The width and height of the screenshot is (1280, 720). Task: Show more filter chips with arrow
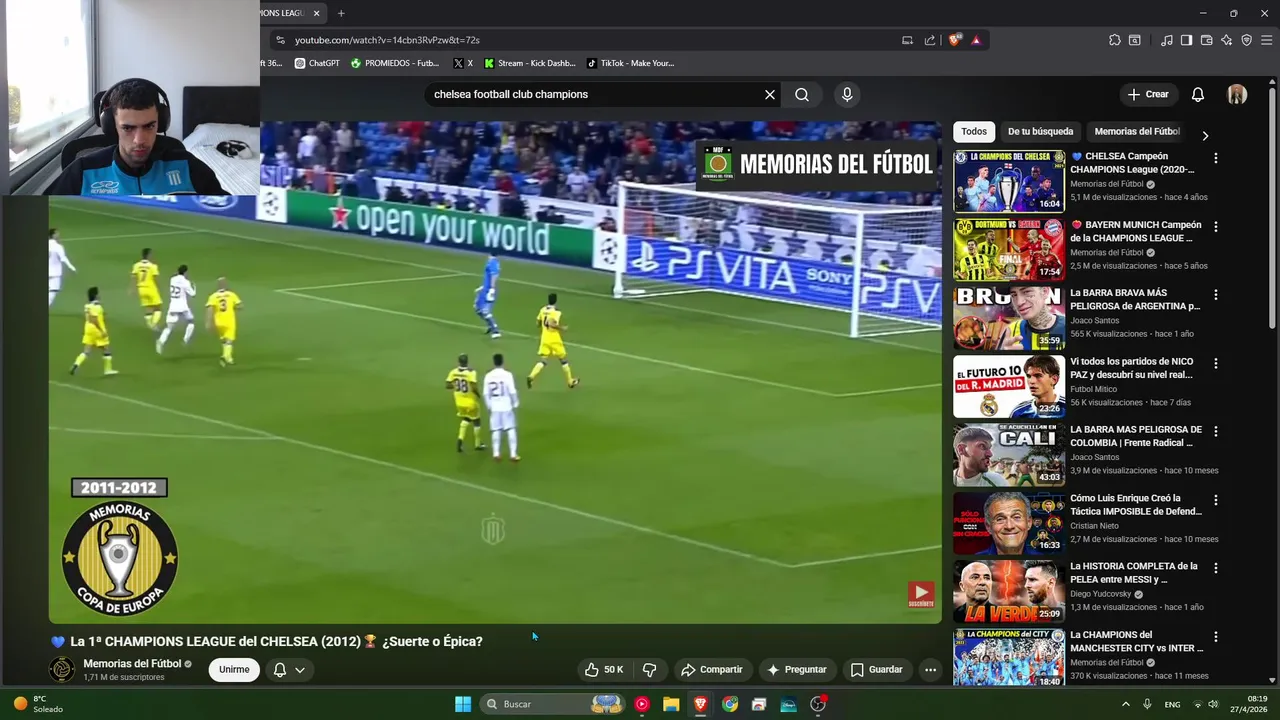pyautogui.click(x=1205, y=135)
